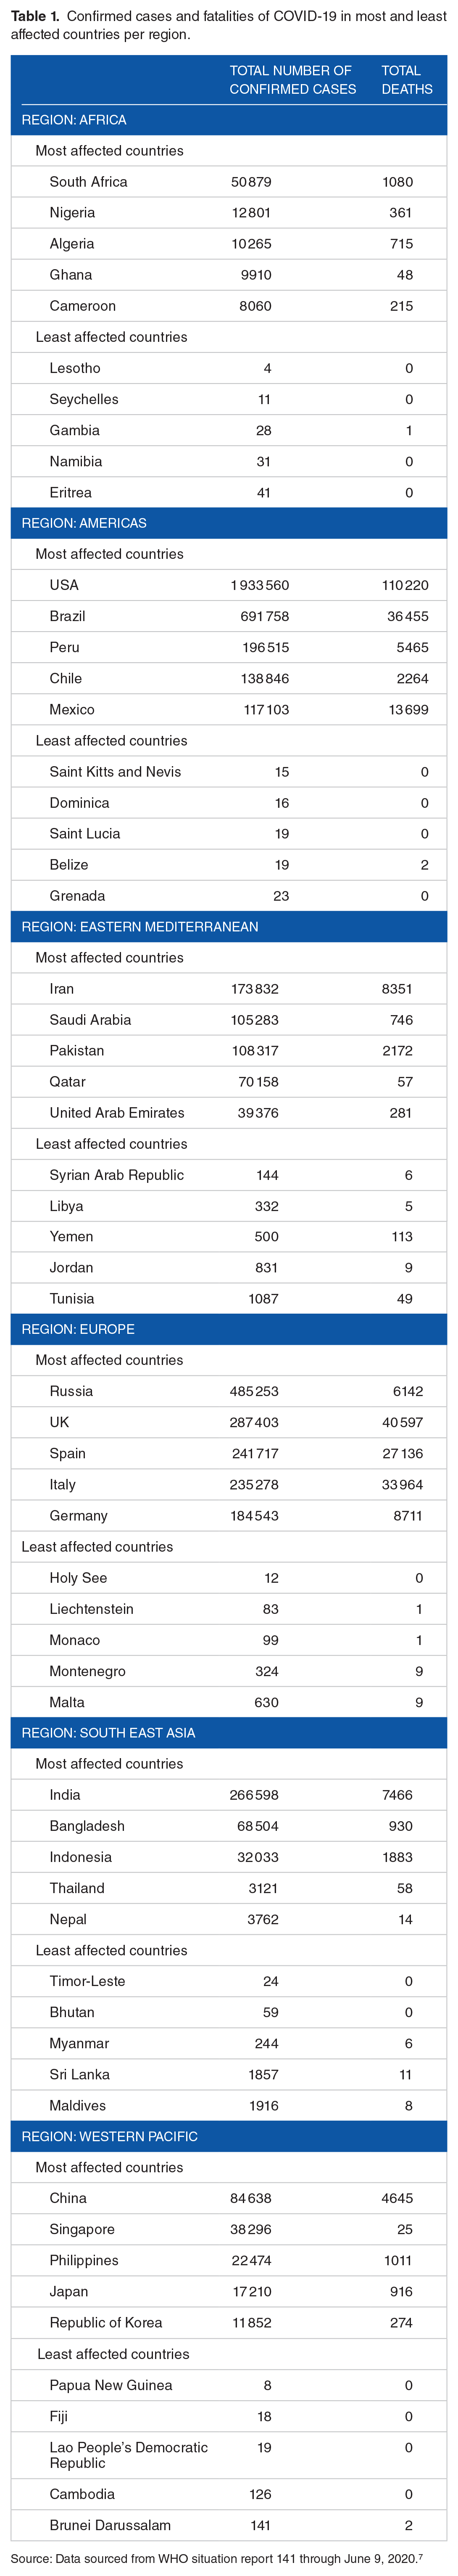Click the REGION: EUROPE header
458x2576 pixels.
point(229,1329)
